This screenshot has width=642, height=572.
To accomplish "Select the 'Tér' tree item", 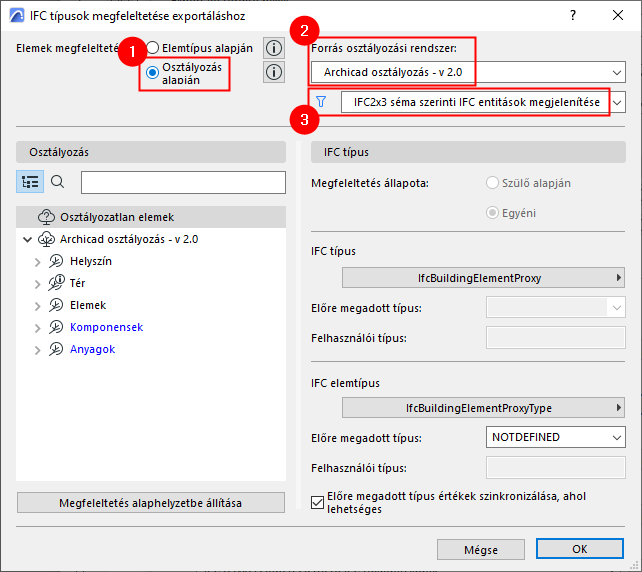I will pos(77,283).
